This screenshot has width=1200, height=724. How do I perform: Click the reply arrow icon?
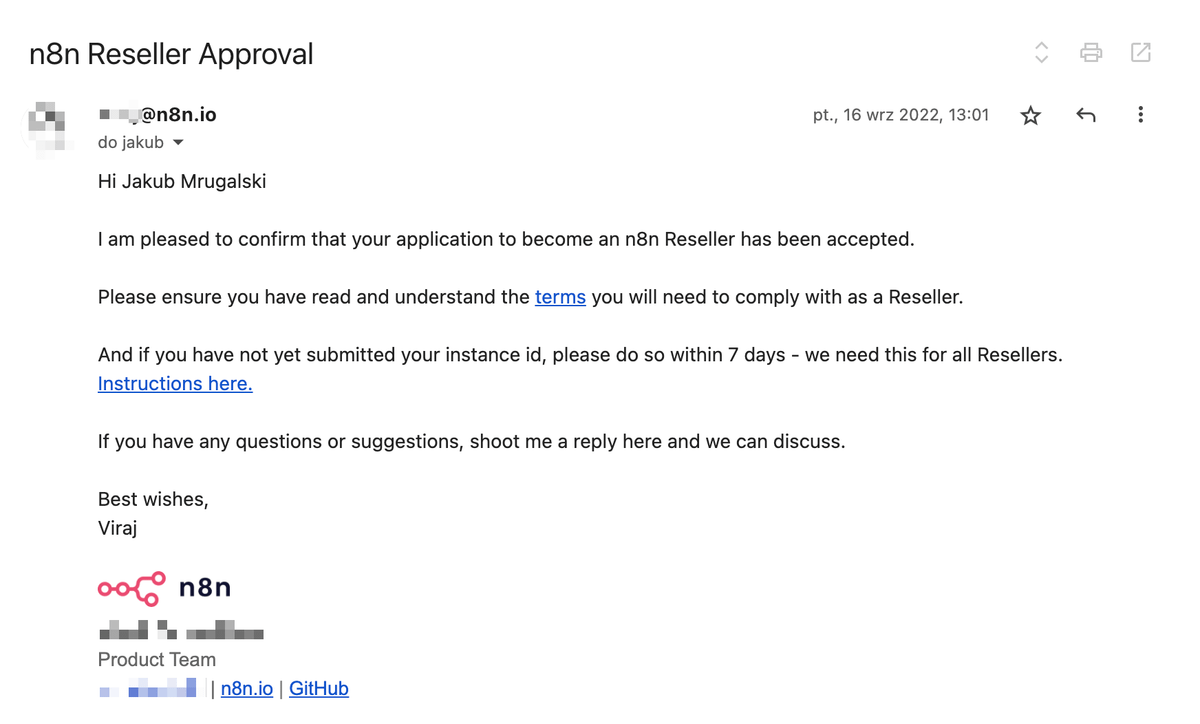(1086, 115)
